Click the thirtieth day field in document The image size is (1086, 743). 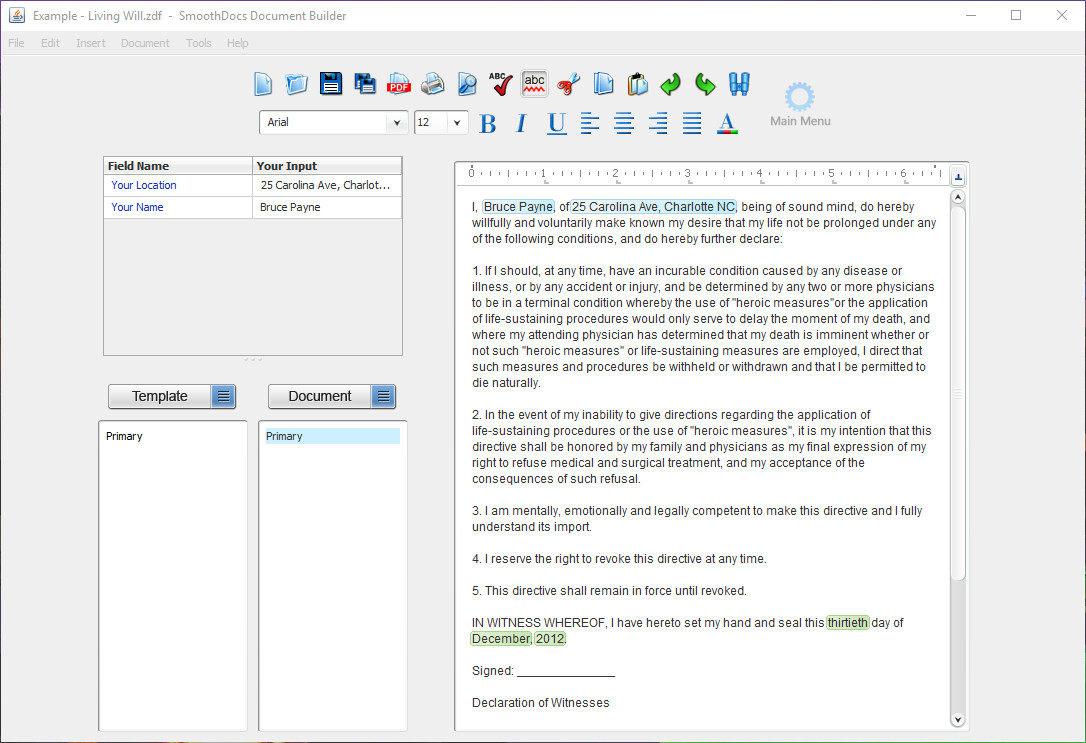click(x=847, y=623)
